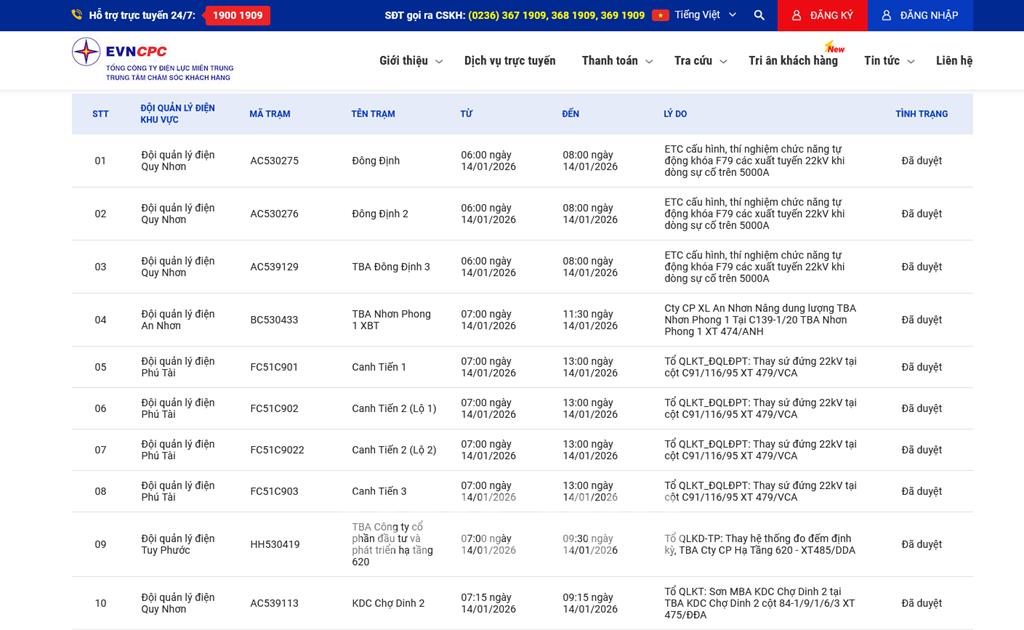1024x630 pixels.
Task: Expand the Thanh toán menu
Action: pos(617,61)
